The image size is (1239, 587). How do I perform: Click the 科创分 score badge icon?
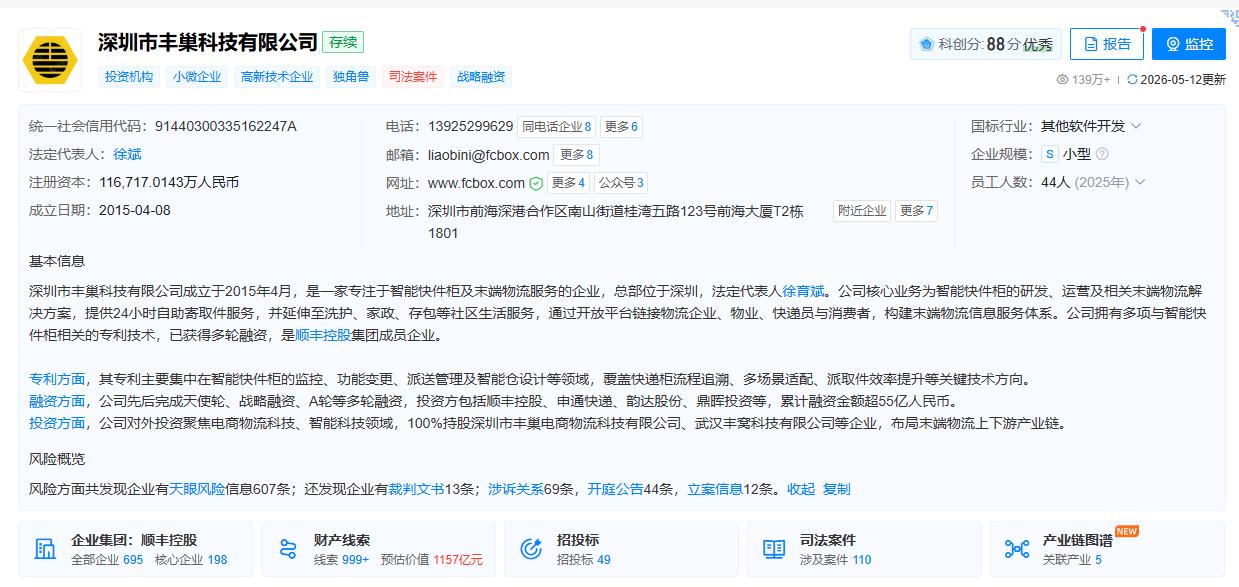point(926,44)
